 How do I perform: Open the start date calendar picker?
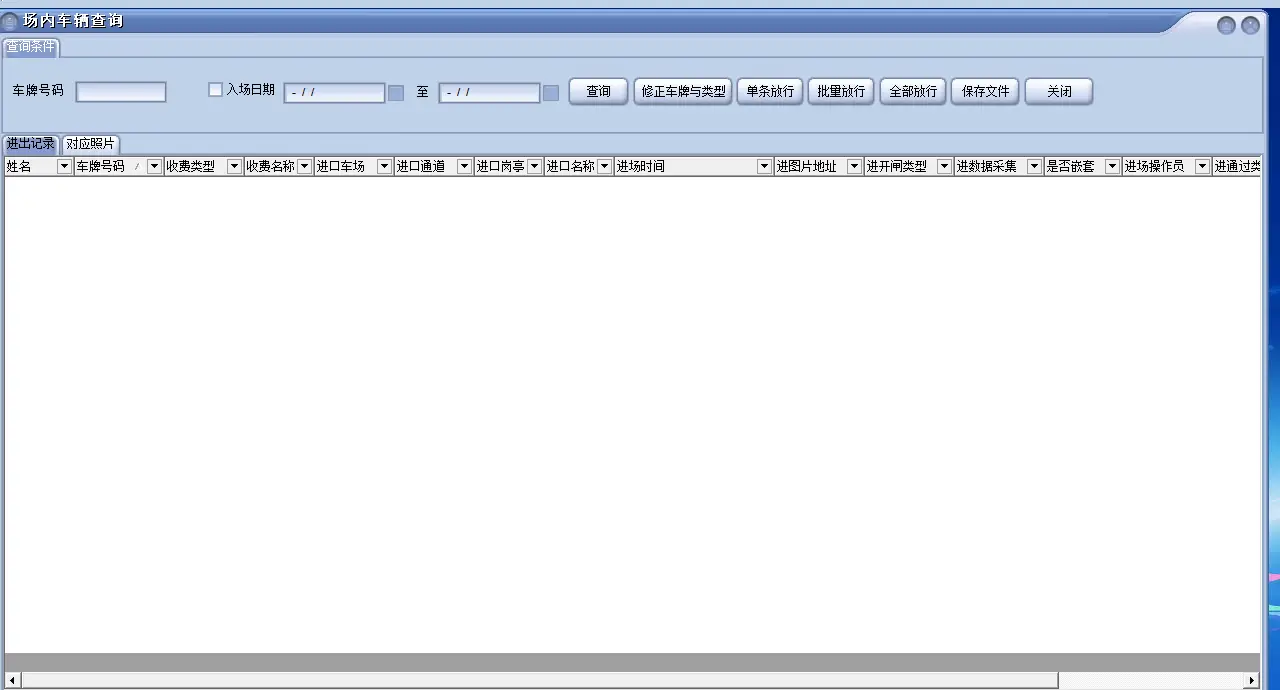[396, 93]
